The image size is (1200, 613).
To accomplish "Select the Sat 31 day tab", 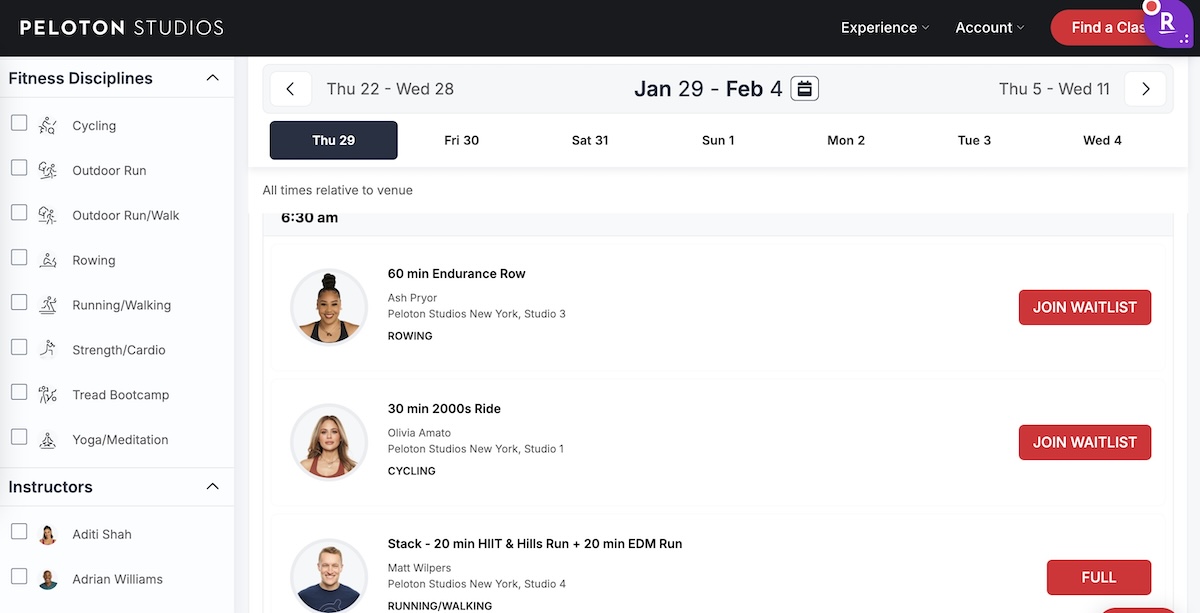I will pos(590,140).
